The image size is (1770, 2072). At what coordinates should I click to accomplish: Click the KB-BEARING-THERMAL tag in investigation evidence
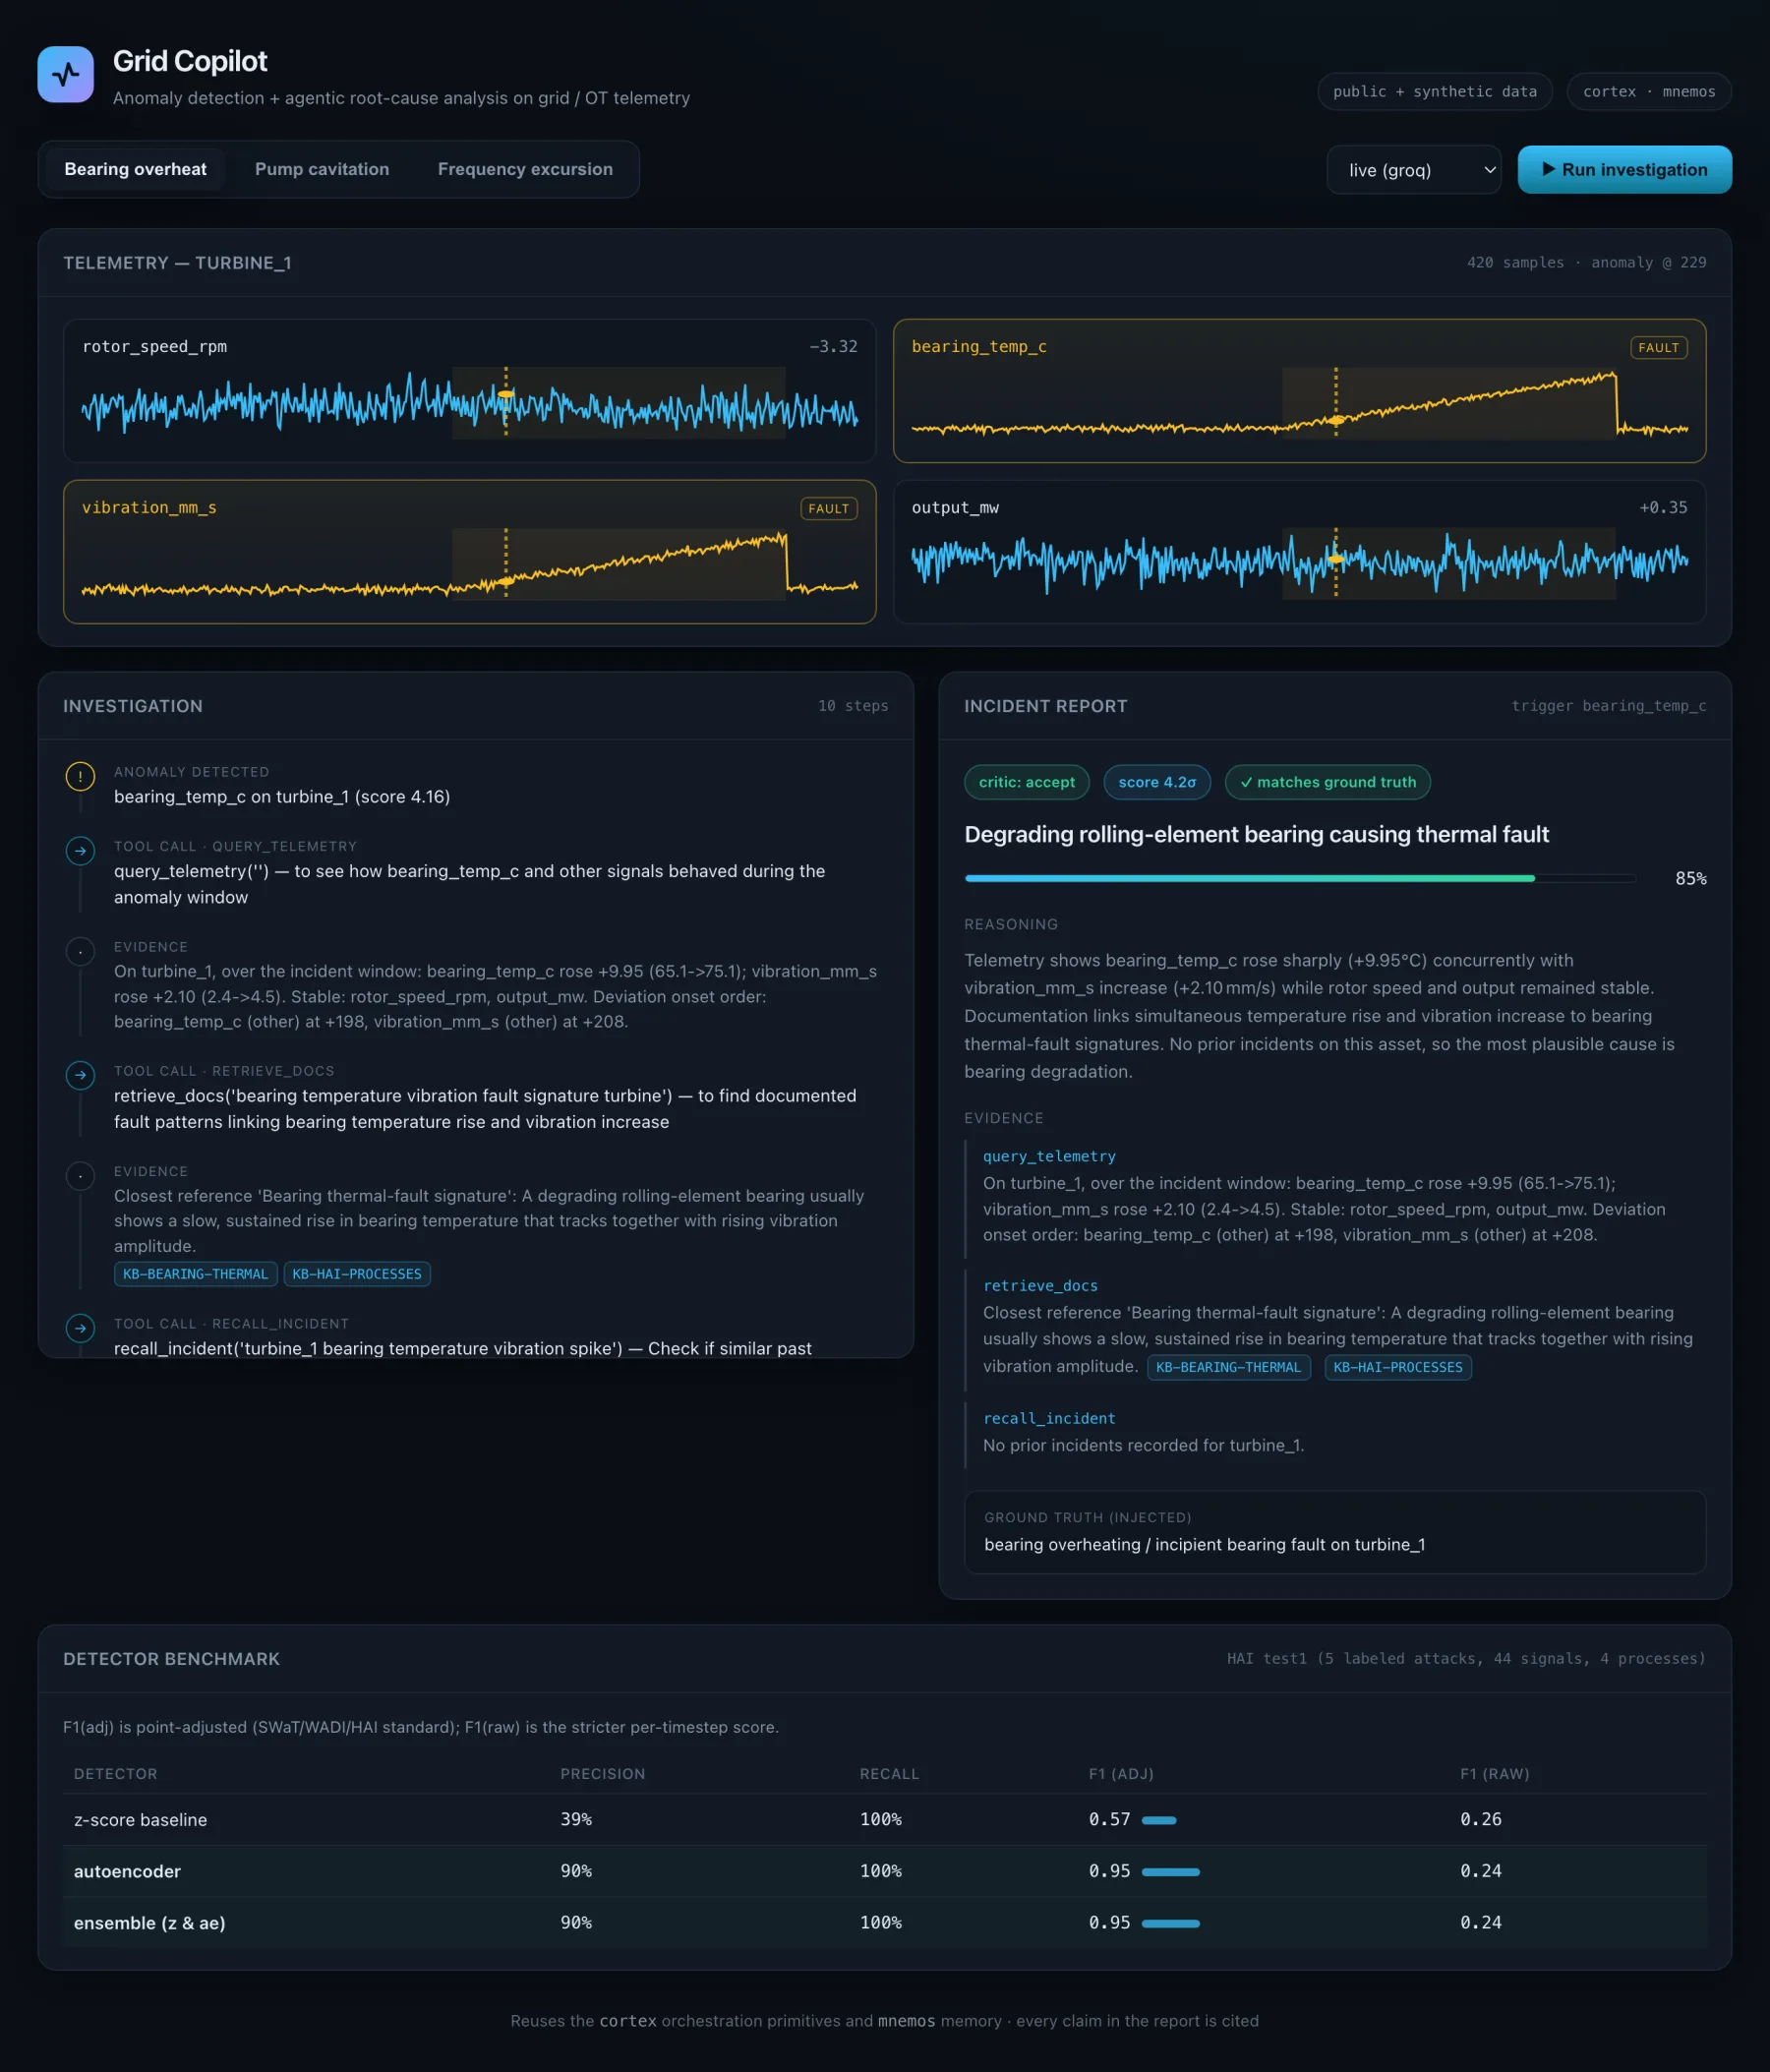coord(195,1274)
